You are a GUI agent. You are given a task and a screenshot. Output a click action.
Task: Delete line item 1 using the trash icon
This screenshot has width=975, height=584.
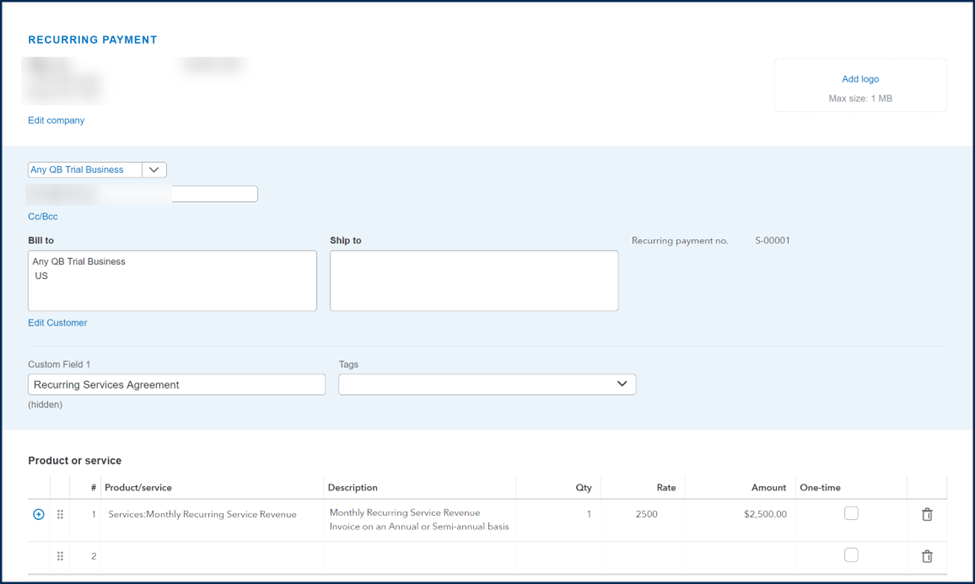tap(927, 514)
